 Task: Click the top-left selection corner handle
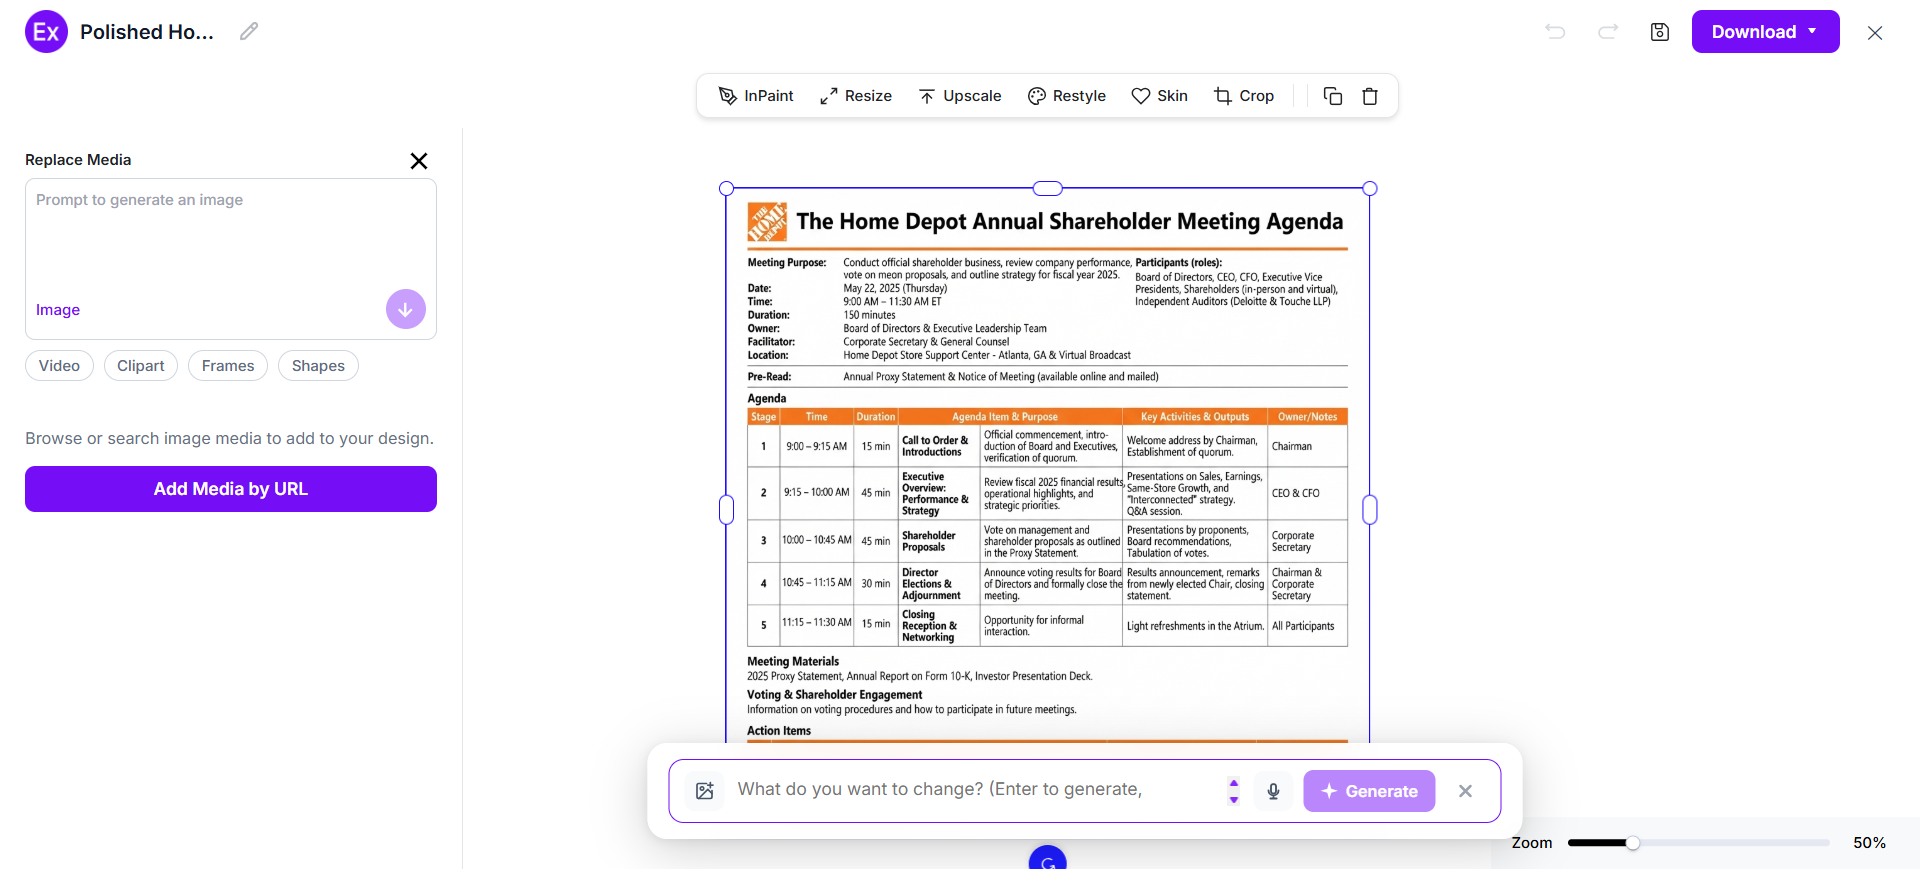click(x=727, y=188)
